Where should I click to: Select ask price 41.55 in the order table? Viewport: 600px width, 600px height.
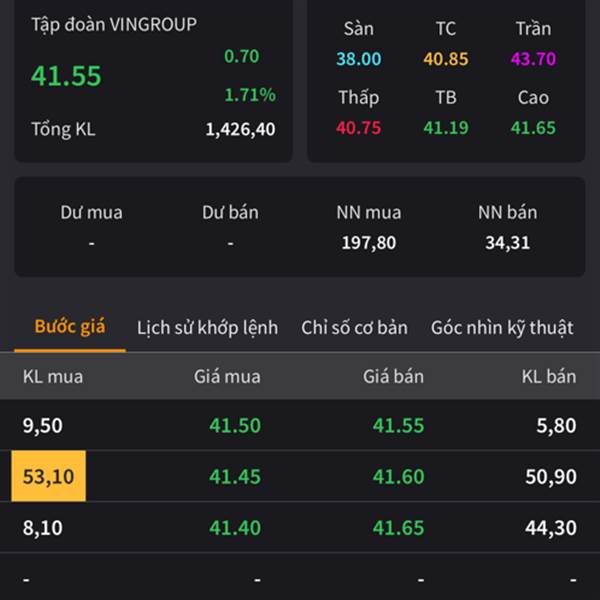(398, 426)
